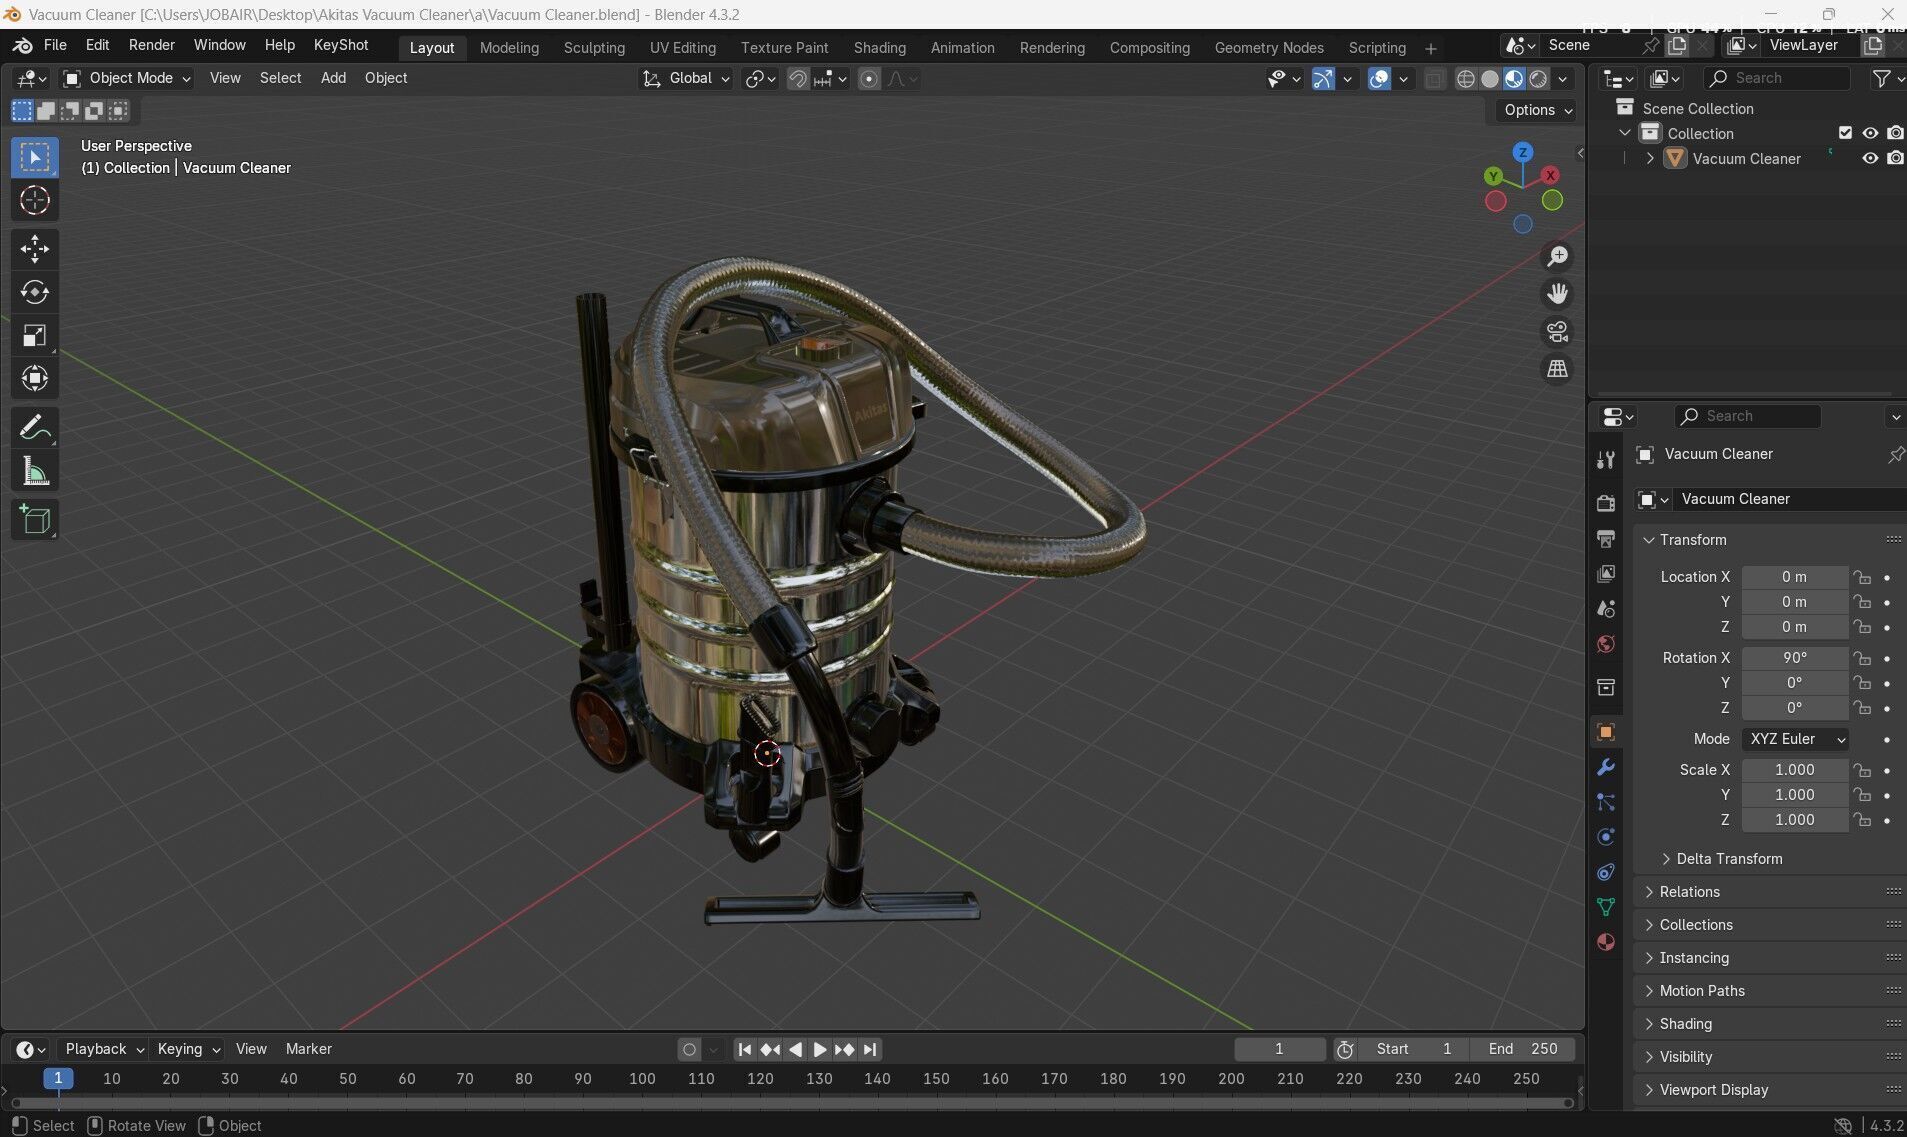Click the End frame field

(1523, 1049)
